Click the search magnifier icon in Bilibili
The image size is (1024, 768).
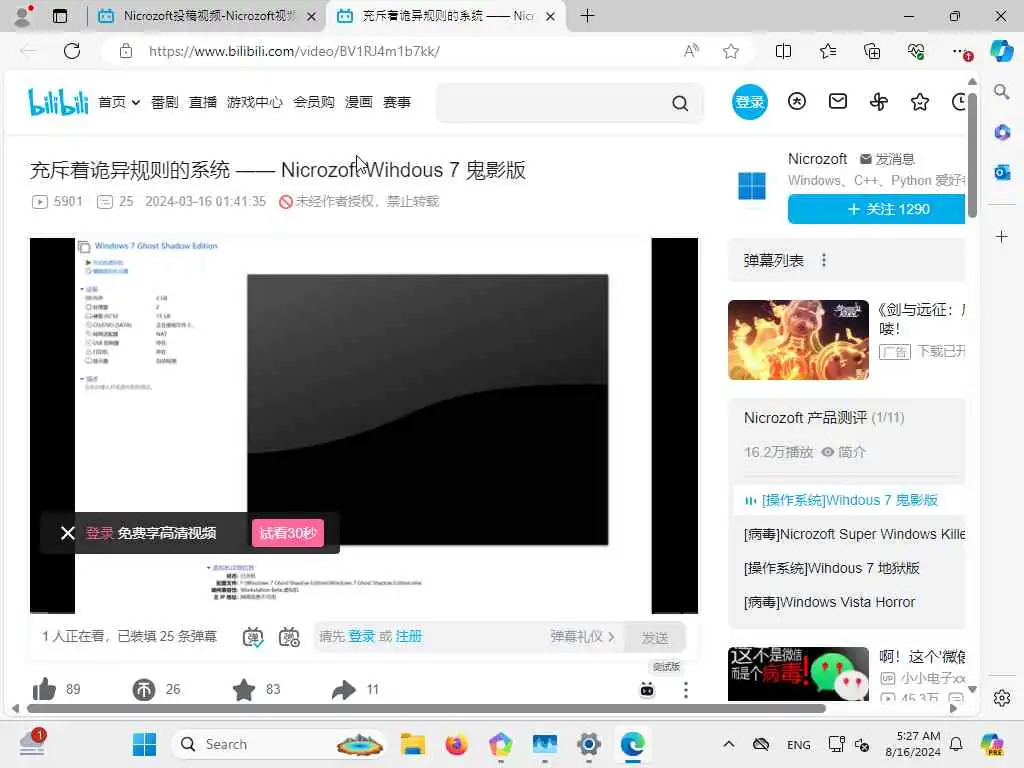coord(680,103)
